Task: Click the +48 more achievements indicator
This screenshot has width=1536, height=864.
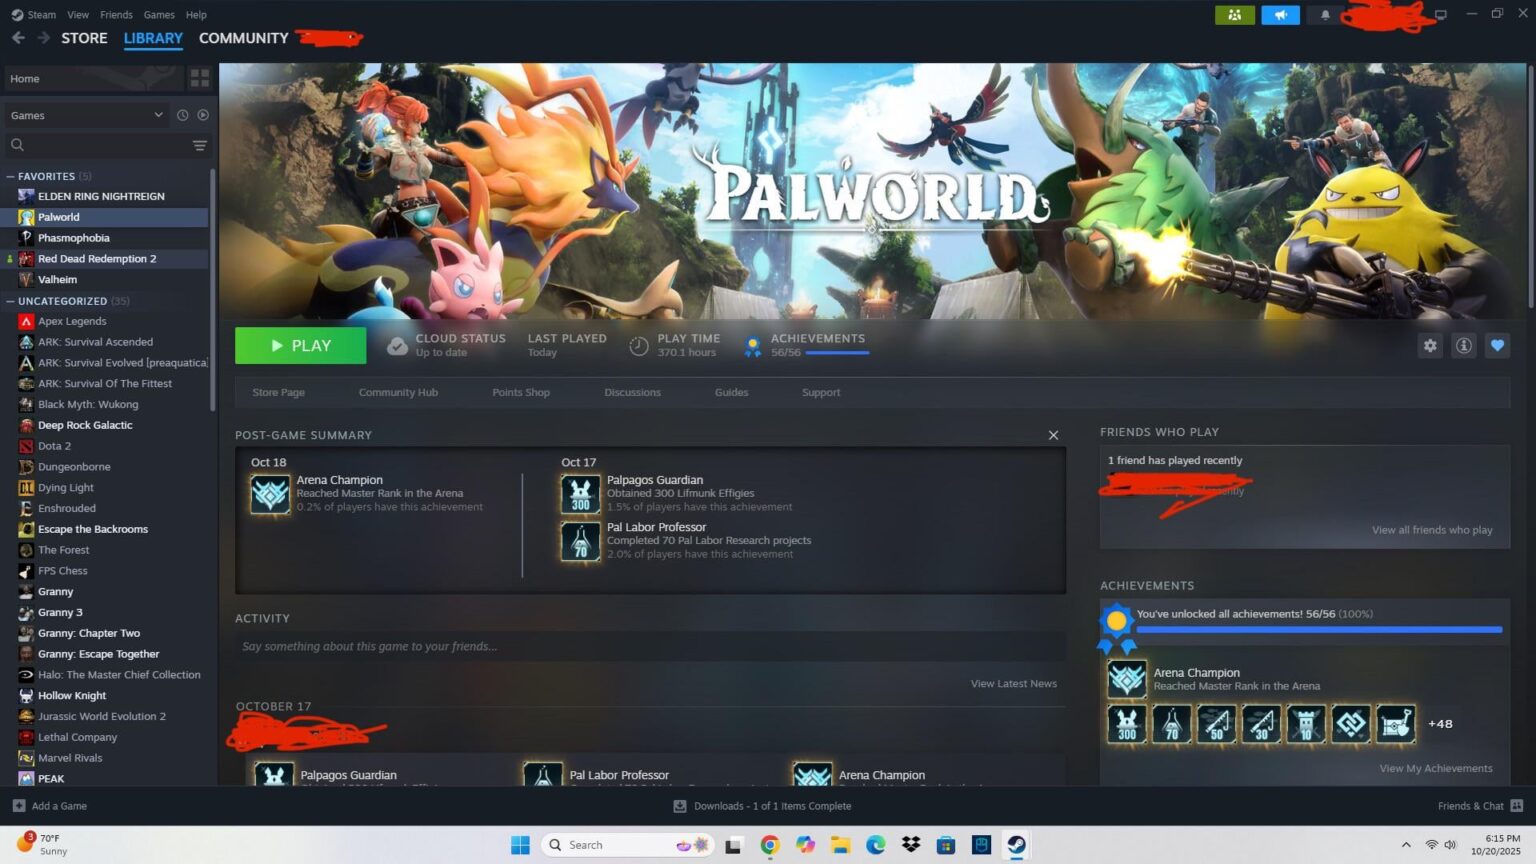Action: click(x=1440, y=724)
